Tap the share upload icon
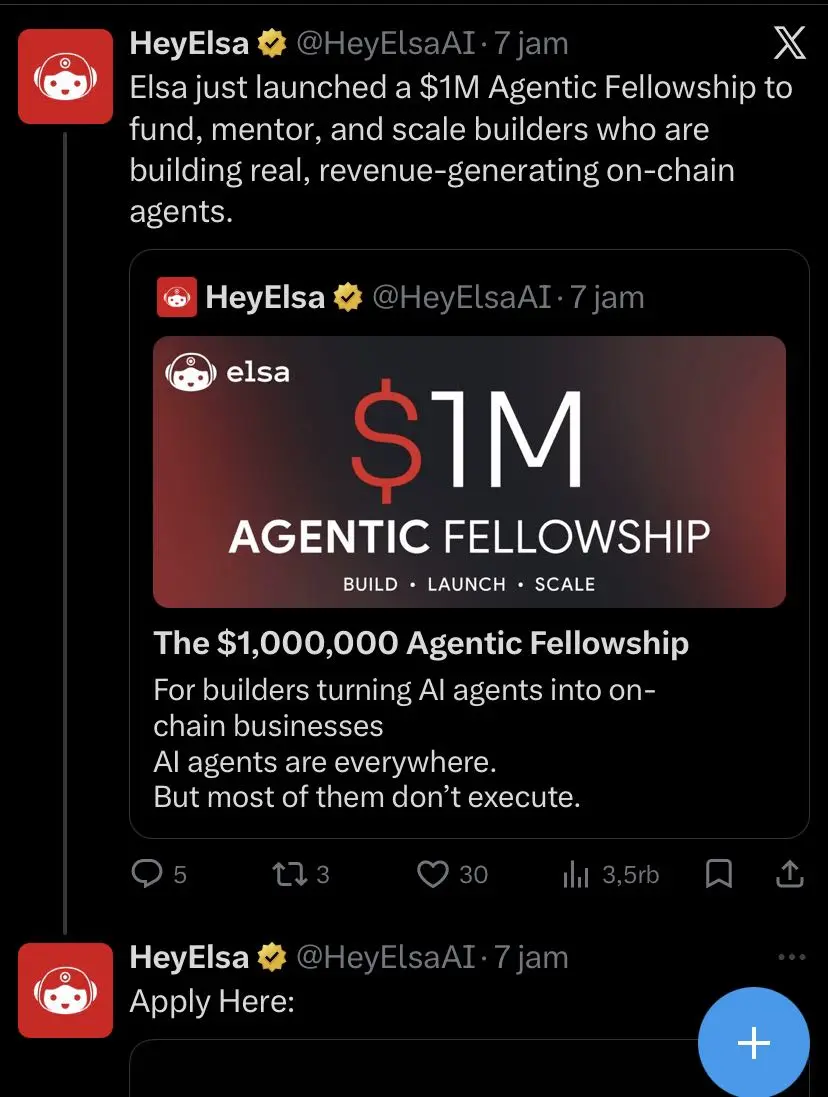828x1097 pixels. pyautogui.click(x=790, y=875)
